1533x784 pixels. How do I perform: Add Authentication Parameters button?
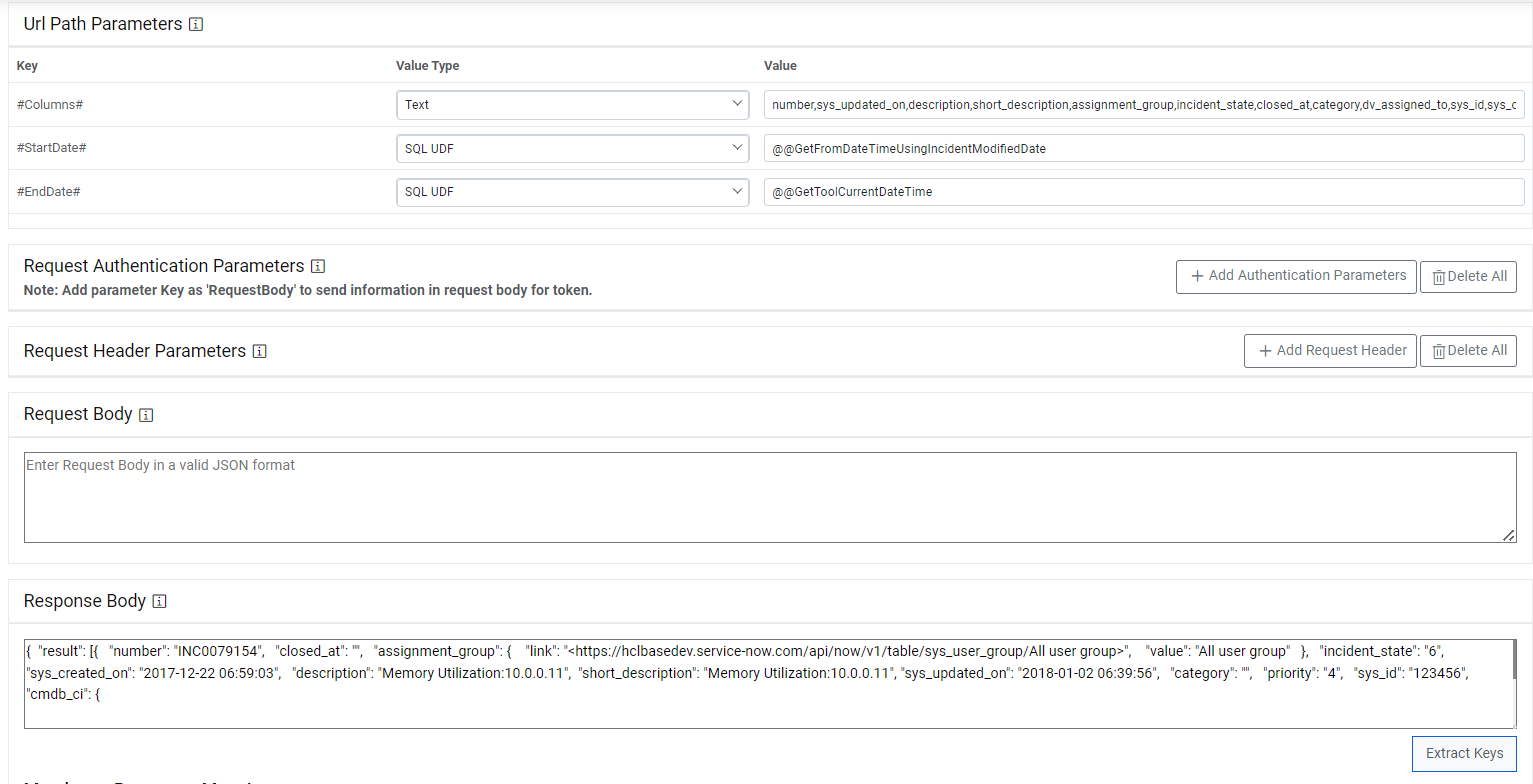coord(1296,276)
